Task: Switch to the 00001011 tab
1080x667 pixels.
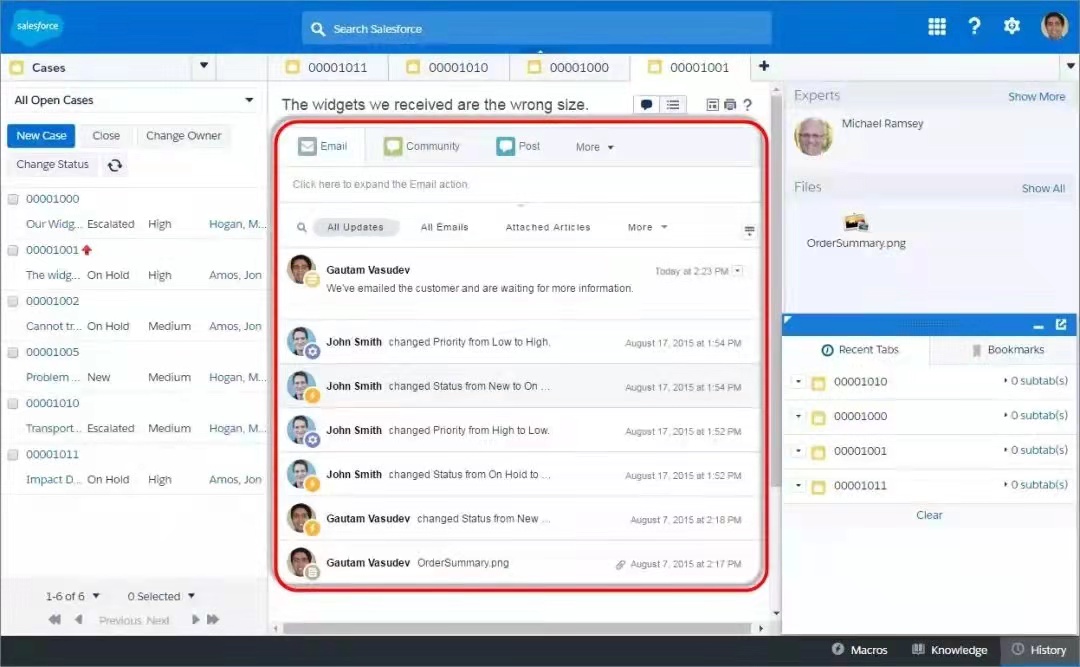Action: coord(328,67)
